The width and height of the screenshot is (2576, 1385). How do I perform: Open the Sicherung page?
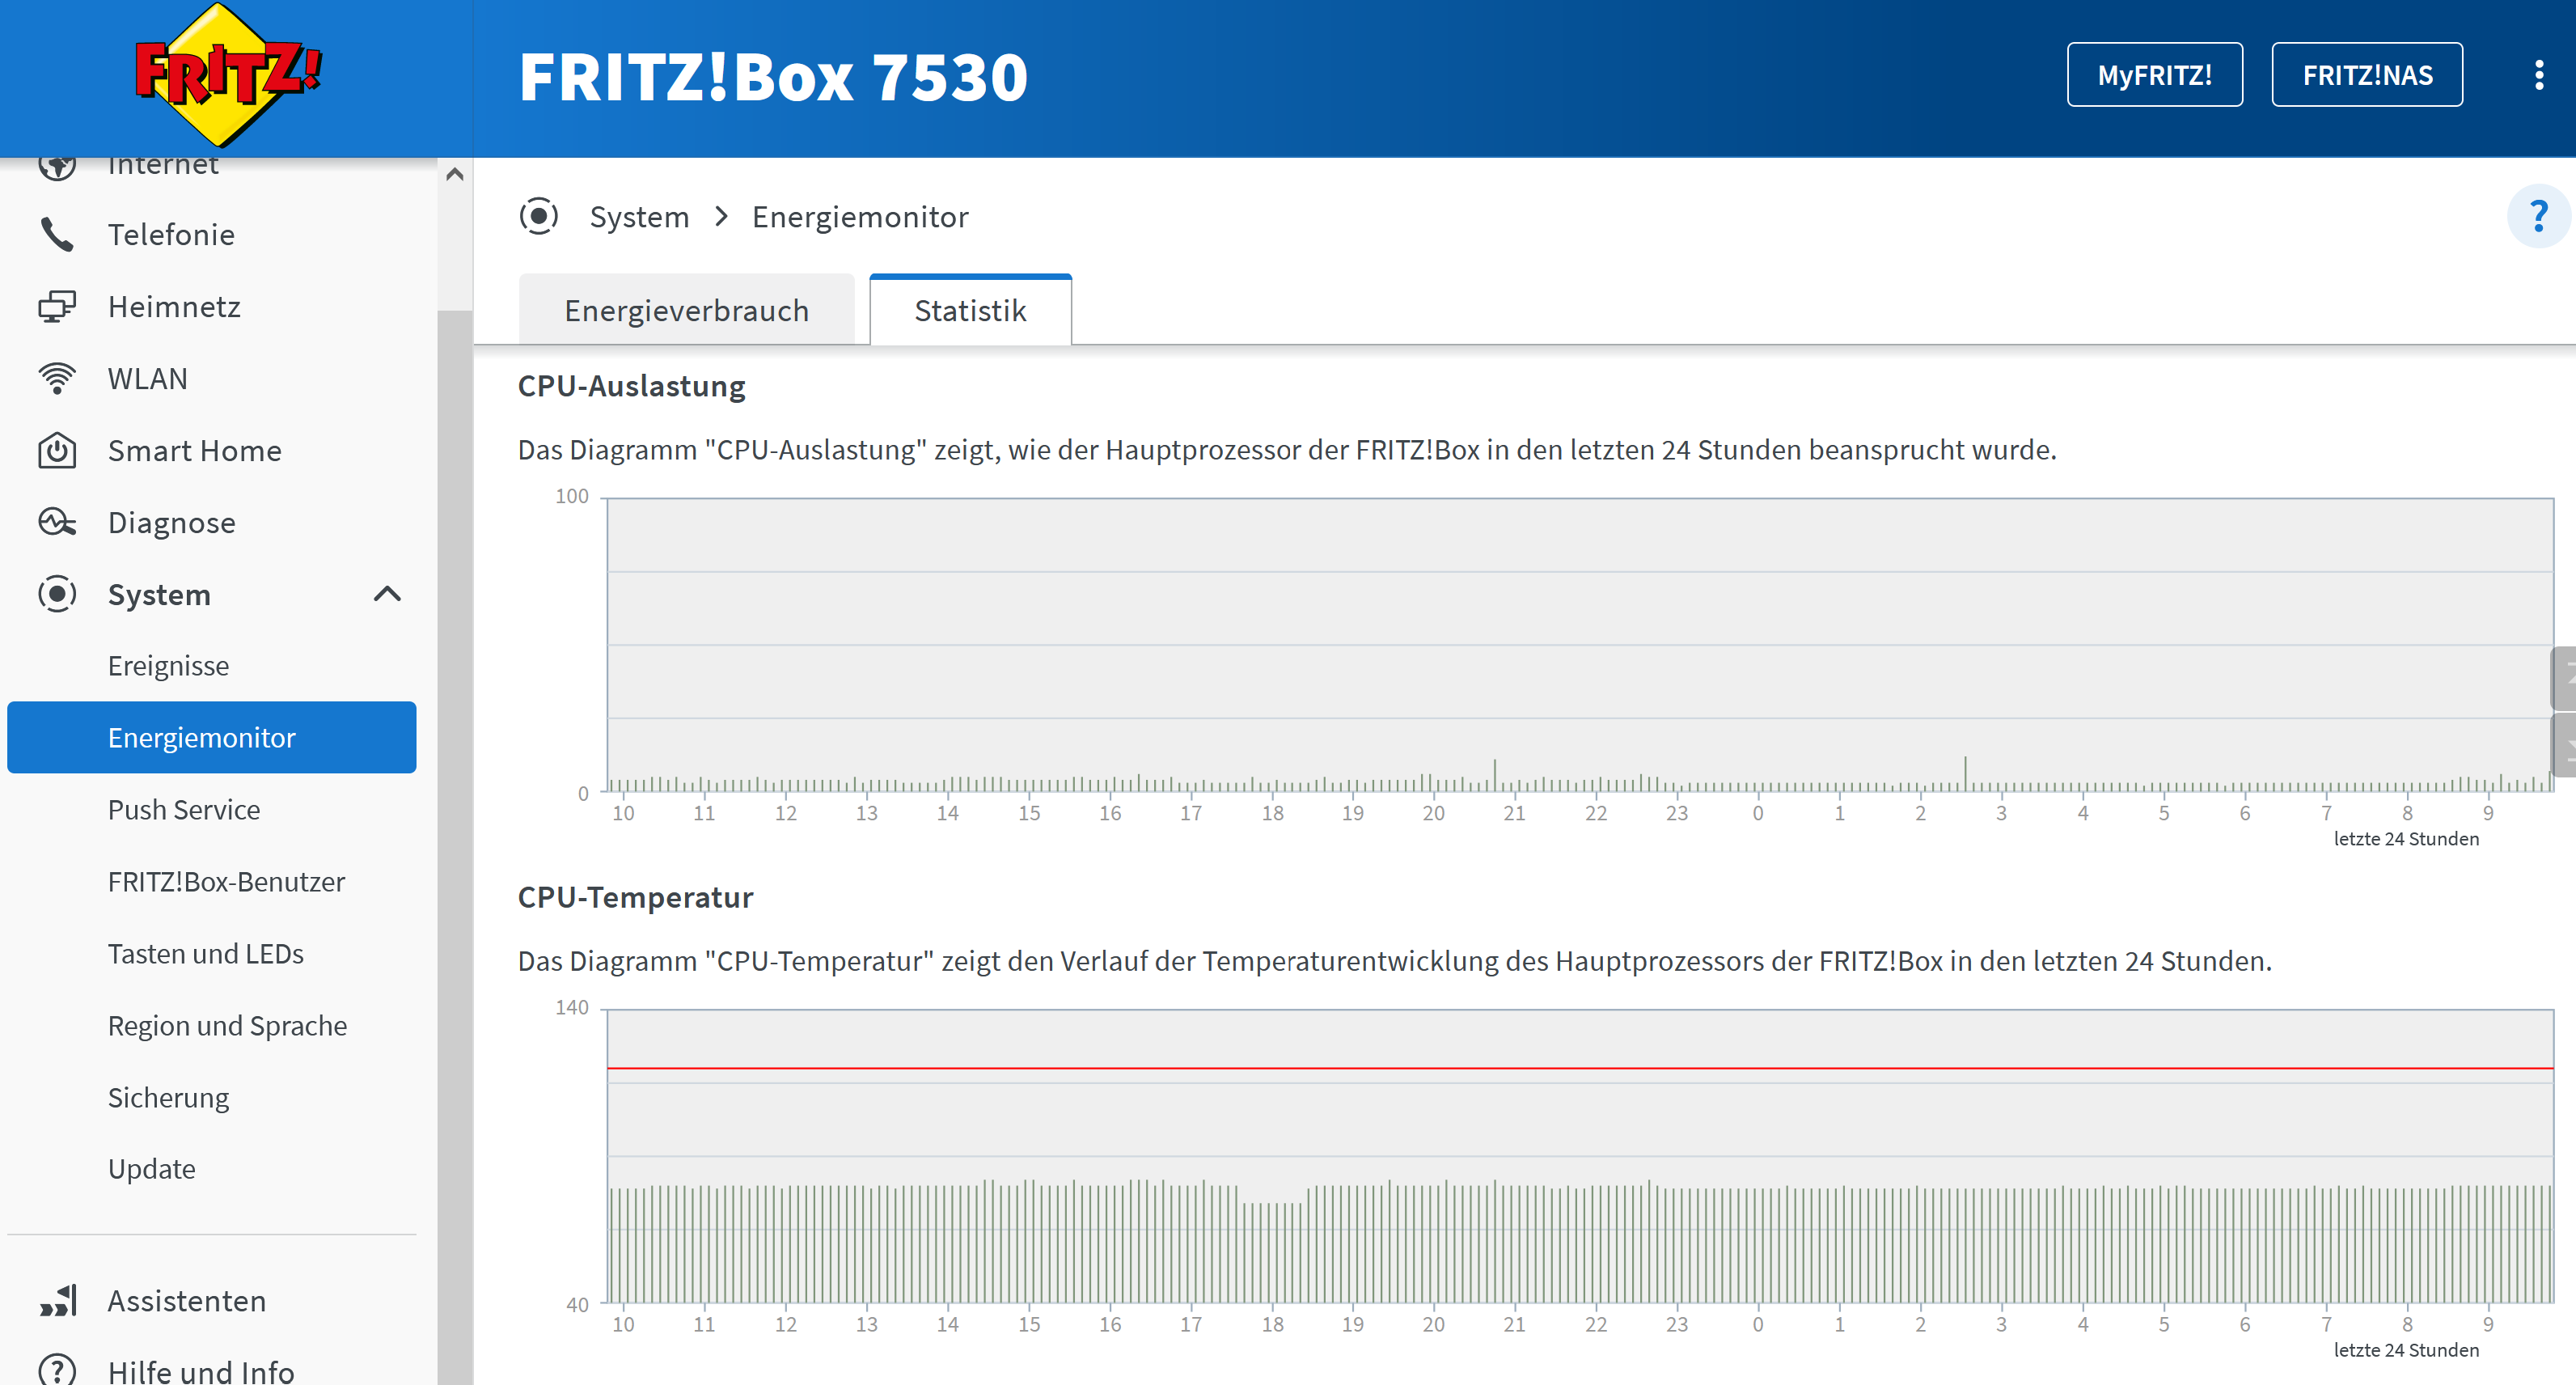pyautogui.click(x=168, y=1098)
